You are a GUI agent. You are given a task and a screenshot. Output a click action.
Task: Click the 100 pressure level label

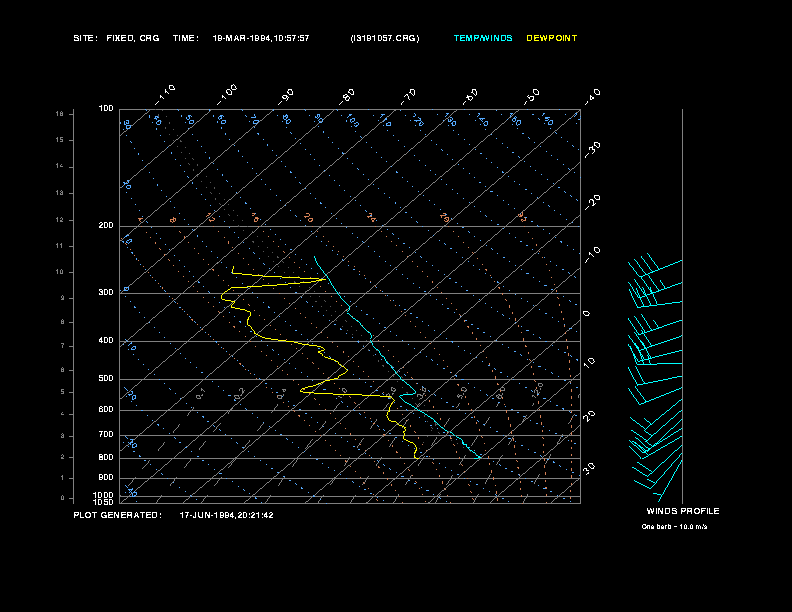106,109
